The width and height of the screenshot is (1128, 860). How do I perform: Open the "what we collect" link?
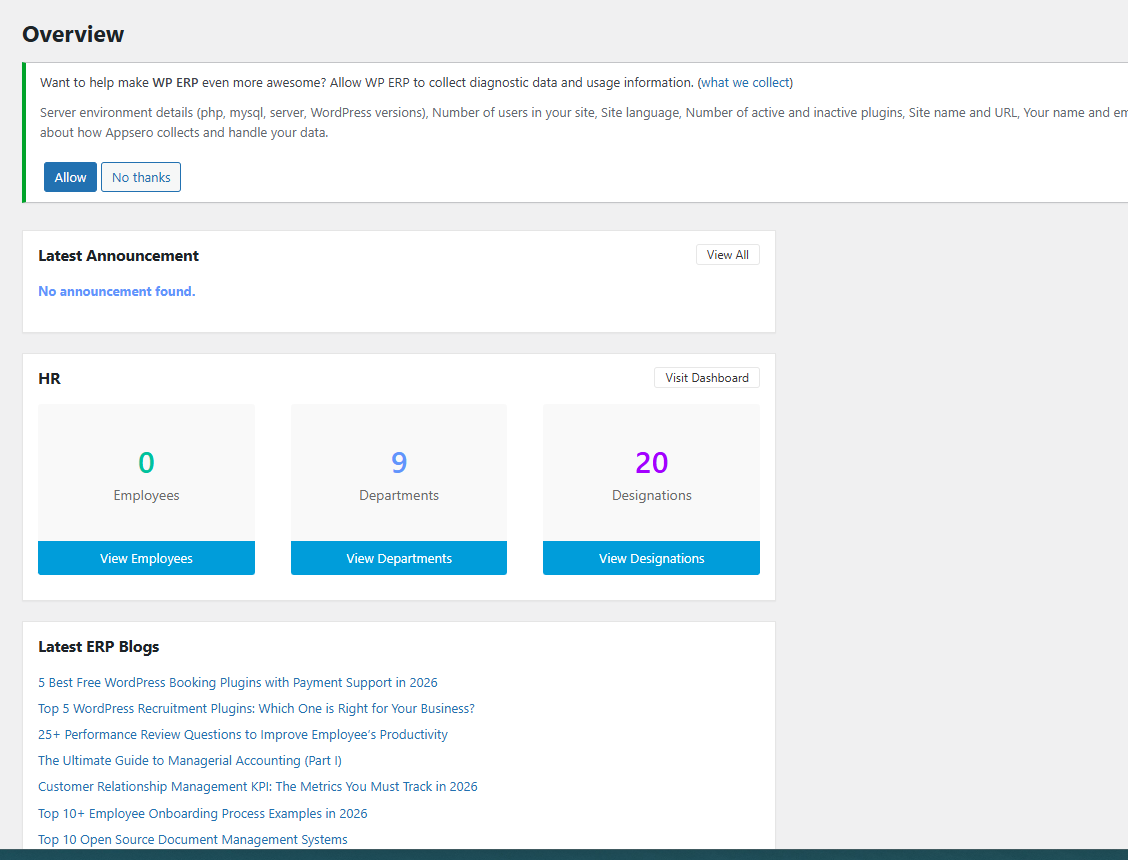tap(745, 82)
